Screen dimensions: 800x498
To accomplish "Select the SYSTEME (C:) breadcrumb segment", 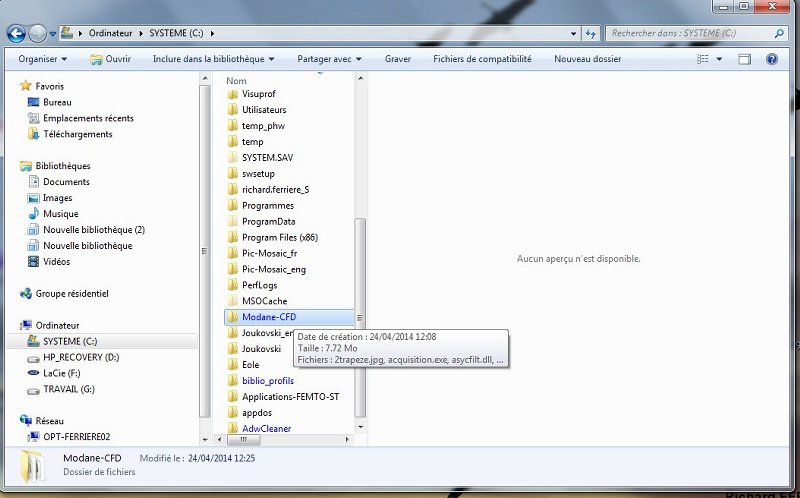I will tap(176, 33).
